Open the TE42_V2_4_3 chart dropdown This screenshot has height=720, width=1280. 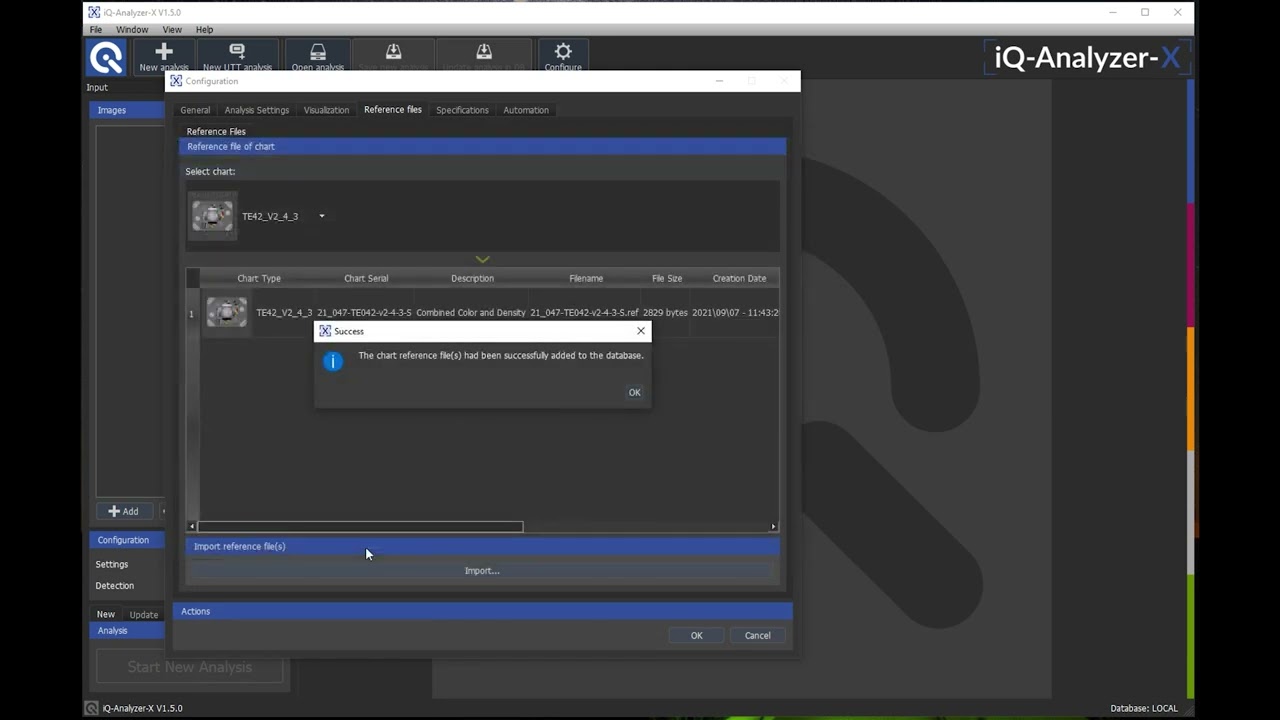coord(321,216)
